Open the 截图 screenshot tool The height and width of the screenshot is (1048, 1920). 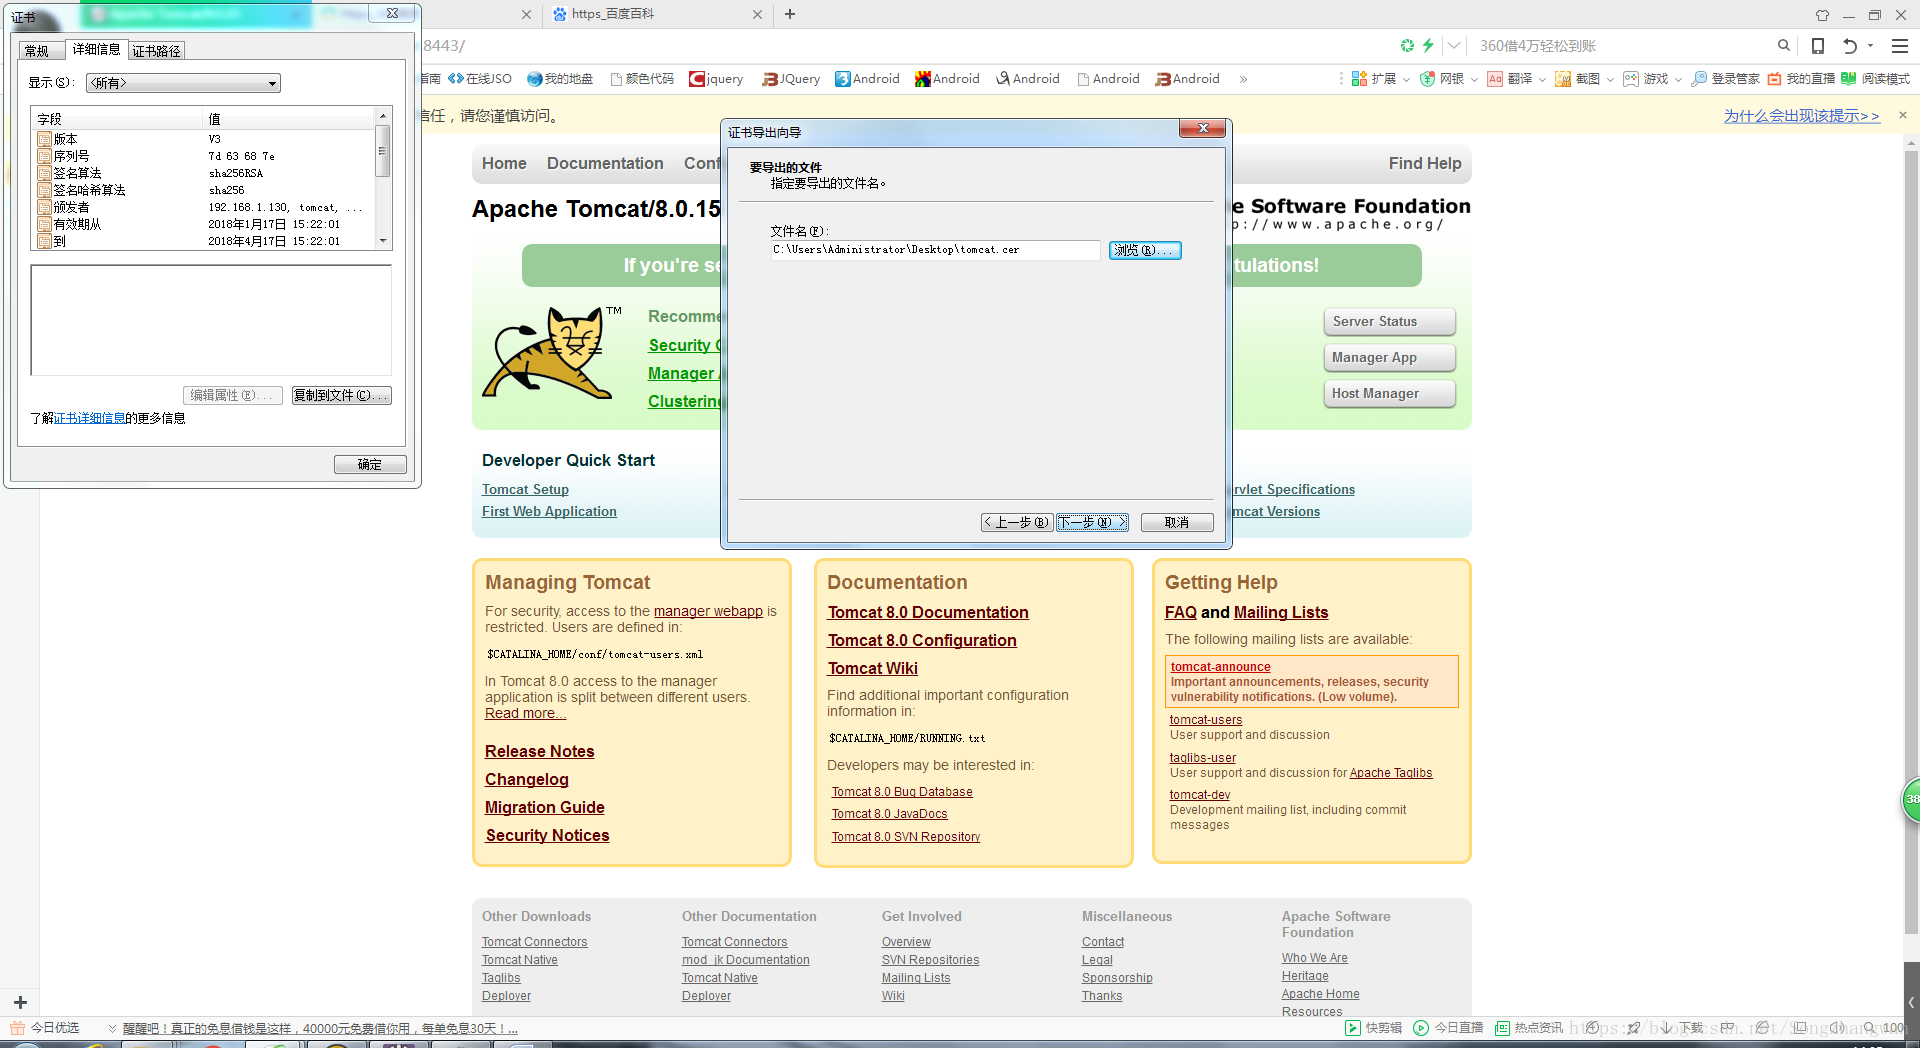click(1578, 79)
